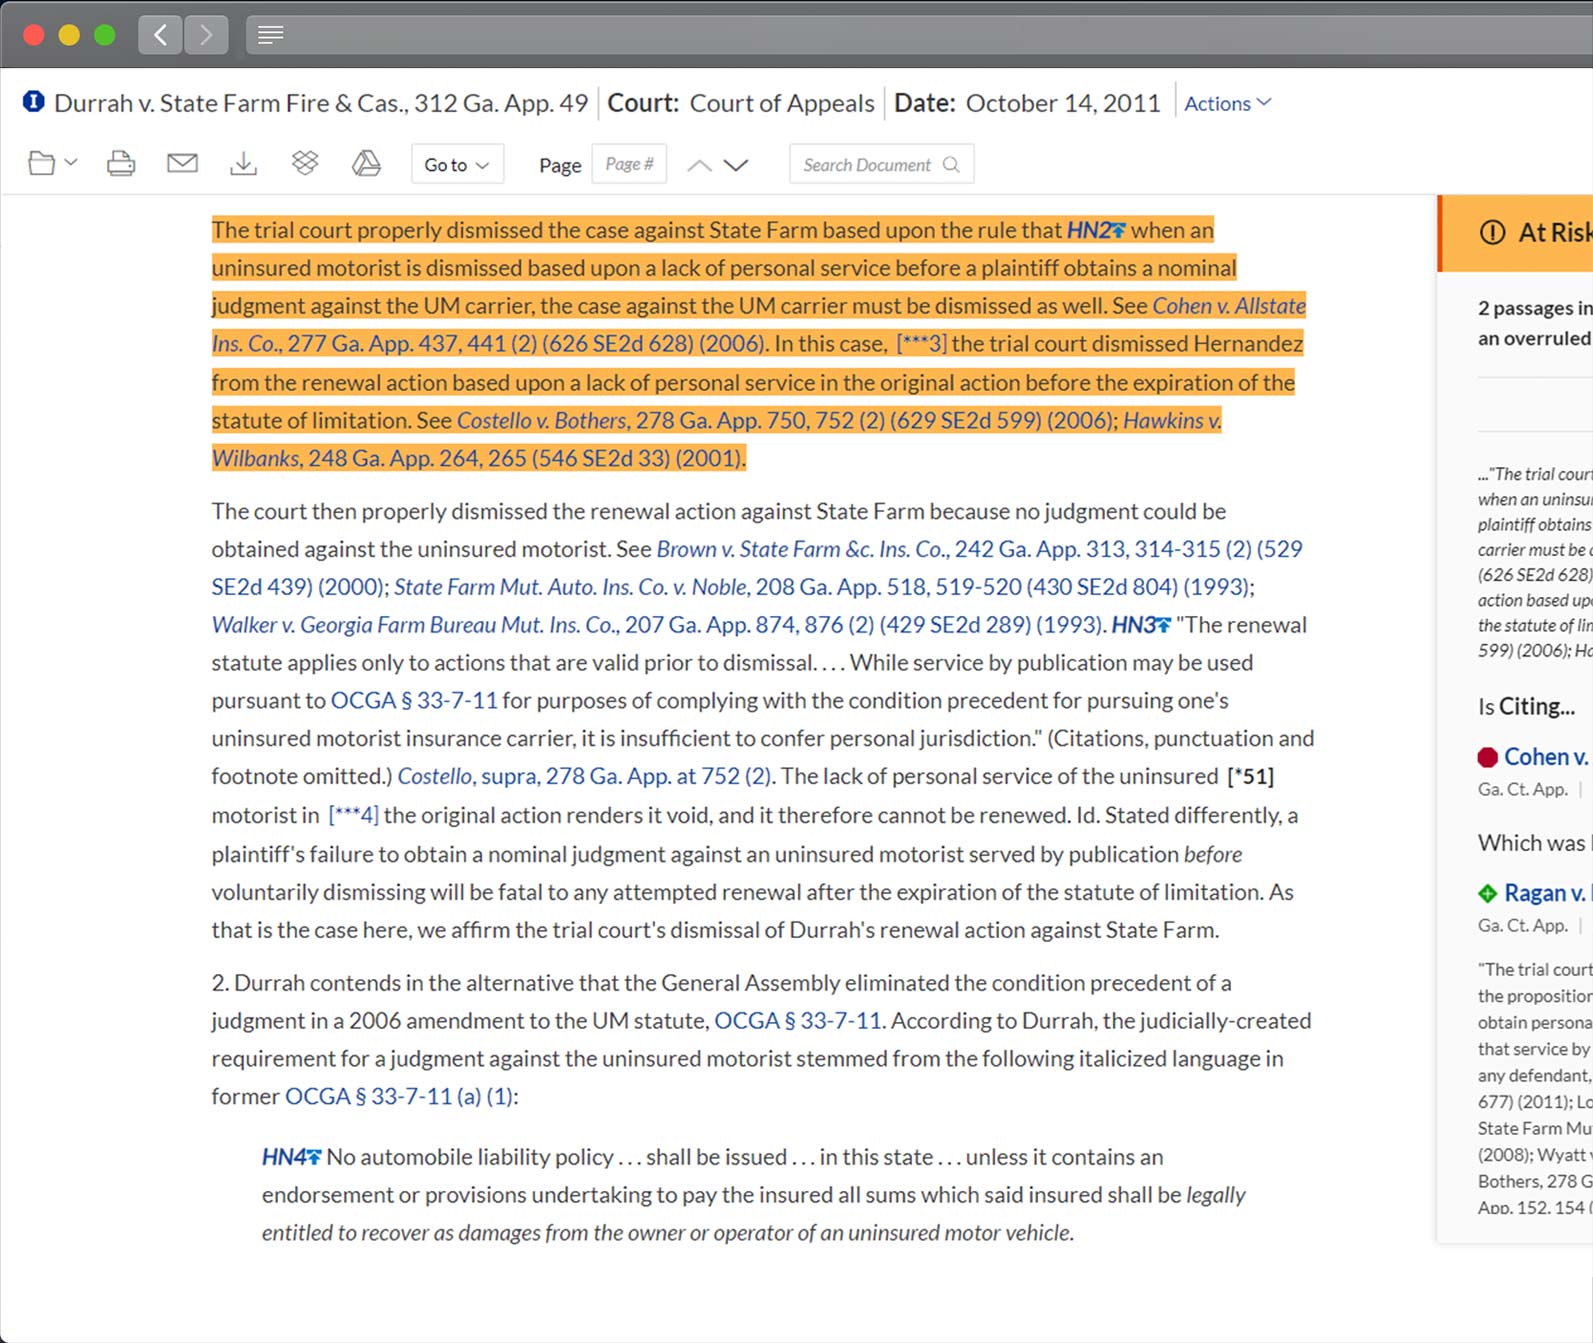Open the reader view lines icon

[x=270, y=35]
